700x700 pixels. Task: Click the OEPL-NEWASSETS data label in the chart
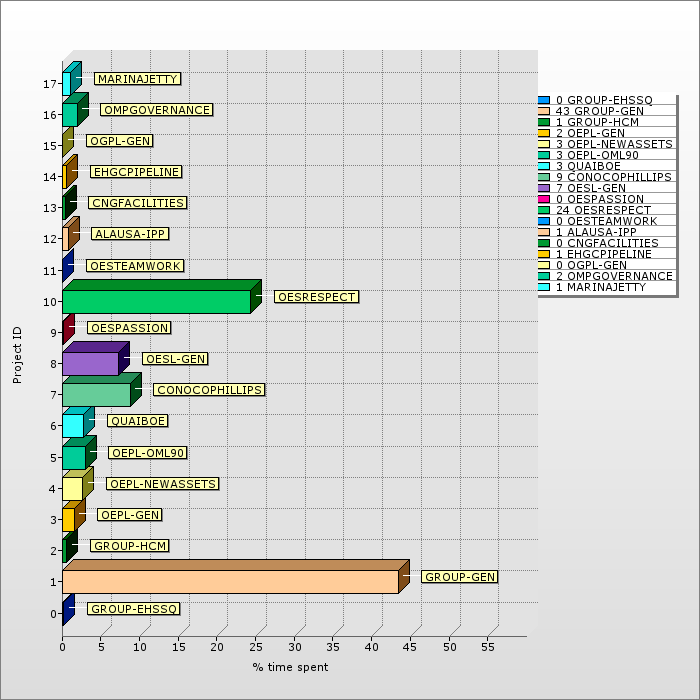tap(163, 483)
